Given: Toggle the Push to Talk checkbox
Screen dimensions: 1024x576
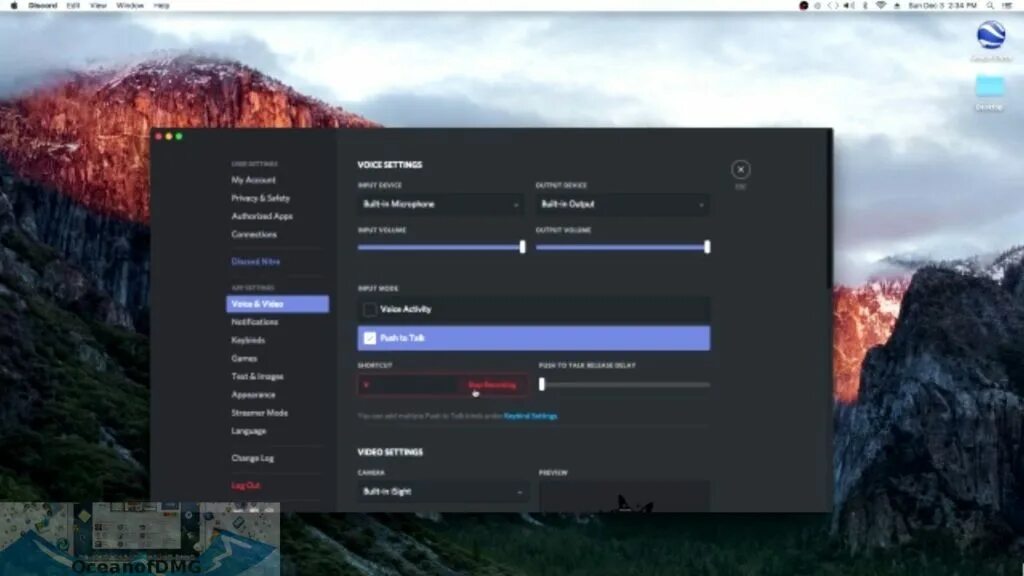Looking at the screenshot, I should pos(370,338).
